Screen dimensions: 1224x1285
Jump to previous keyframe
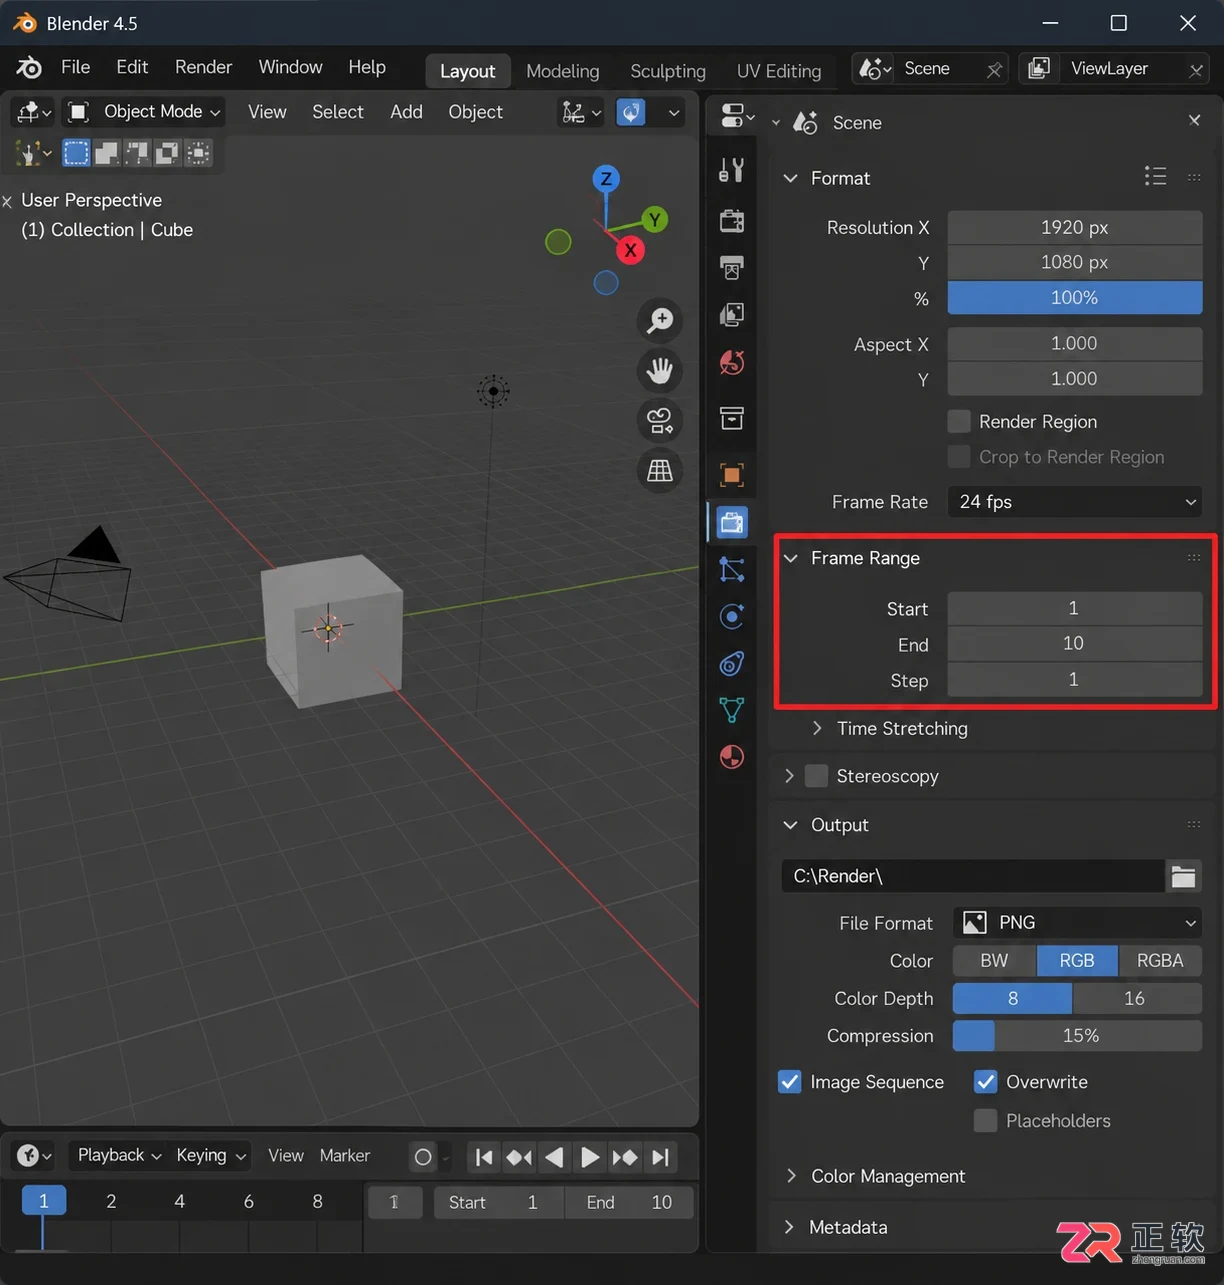(519, 1157)
